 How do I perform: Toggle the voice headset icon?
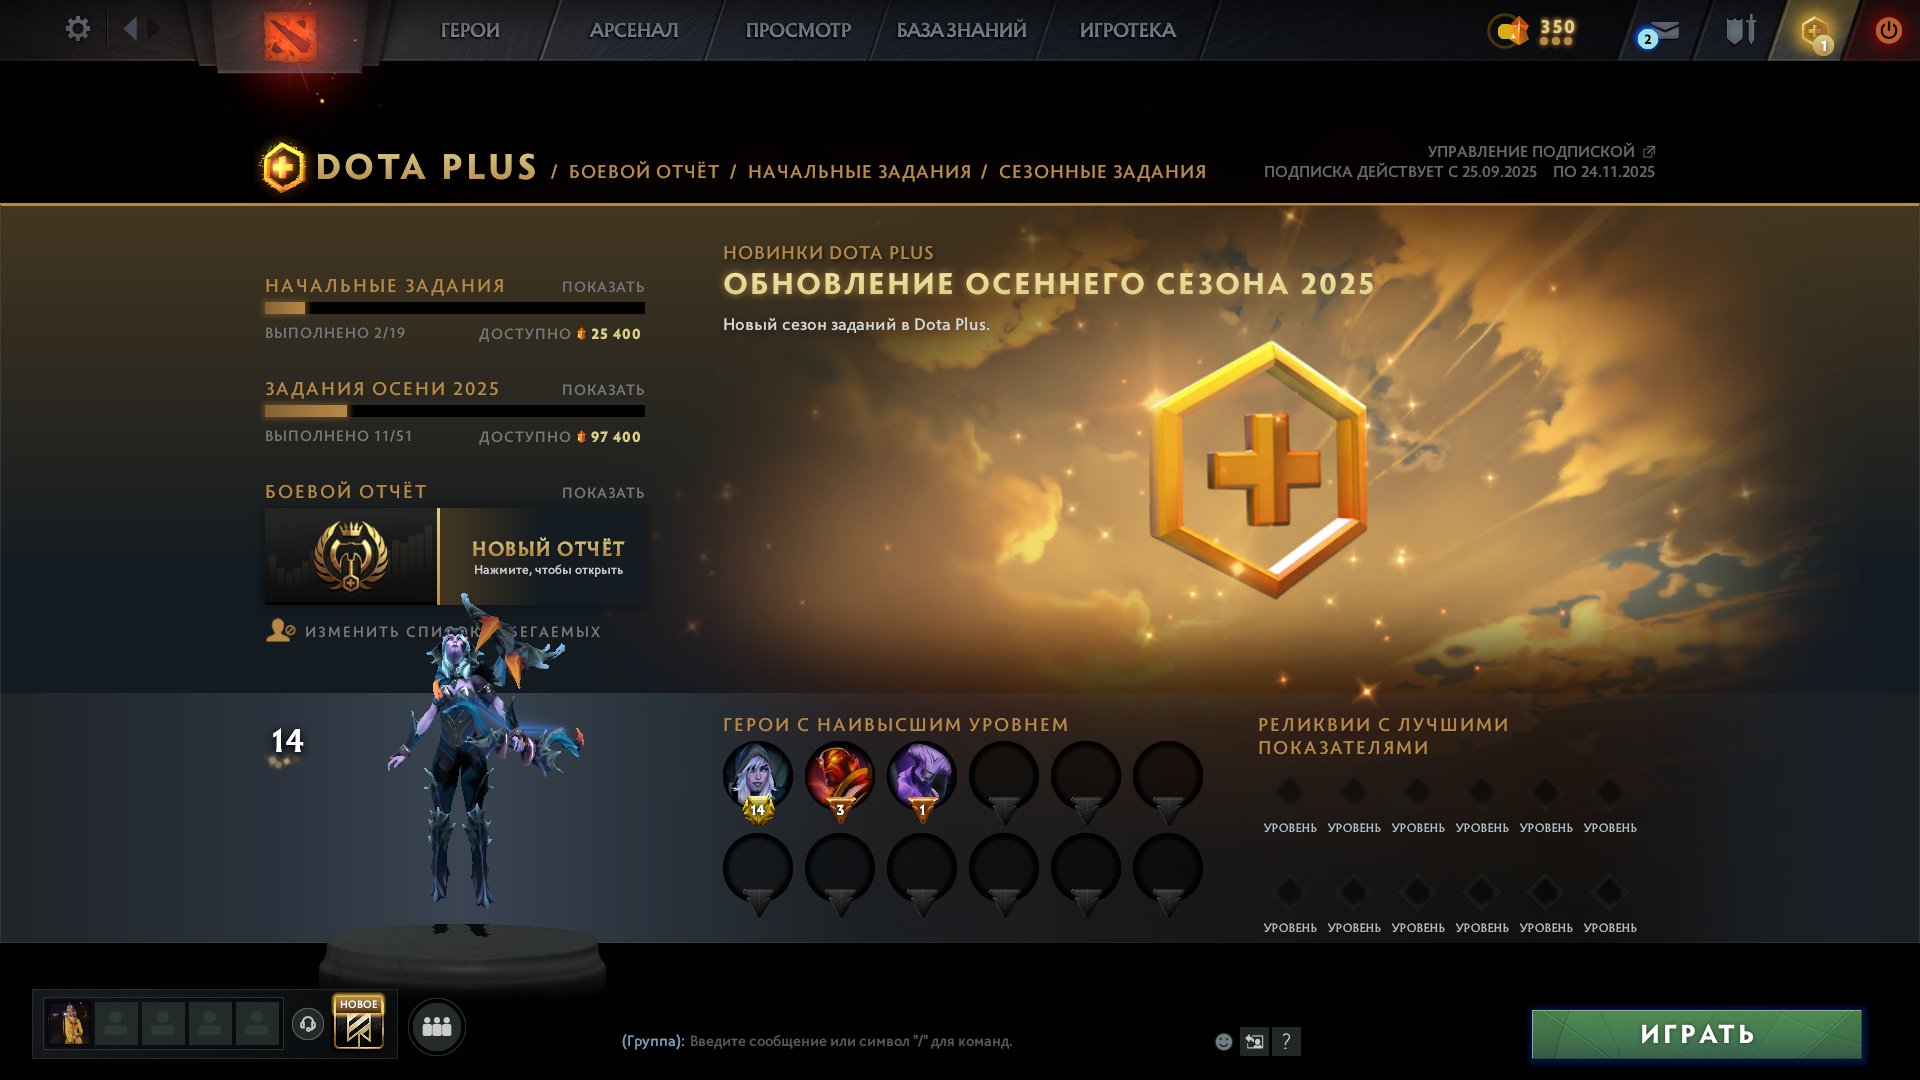(x=308, y=1024)
